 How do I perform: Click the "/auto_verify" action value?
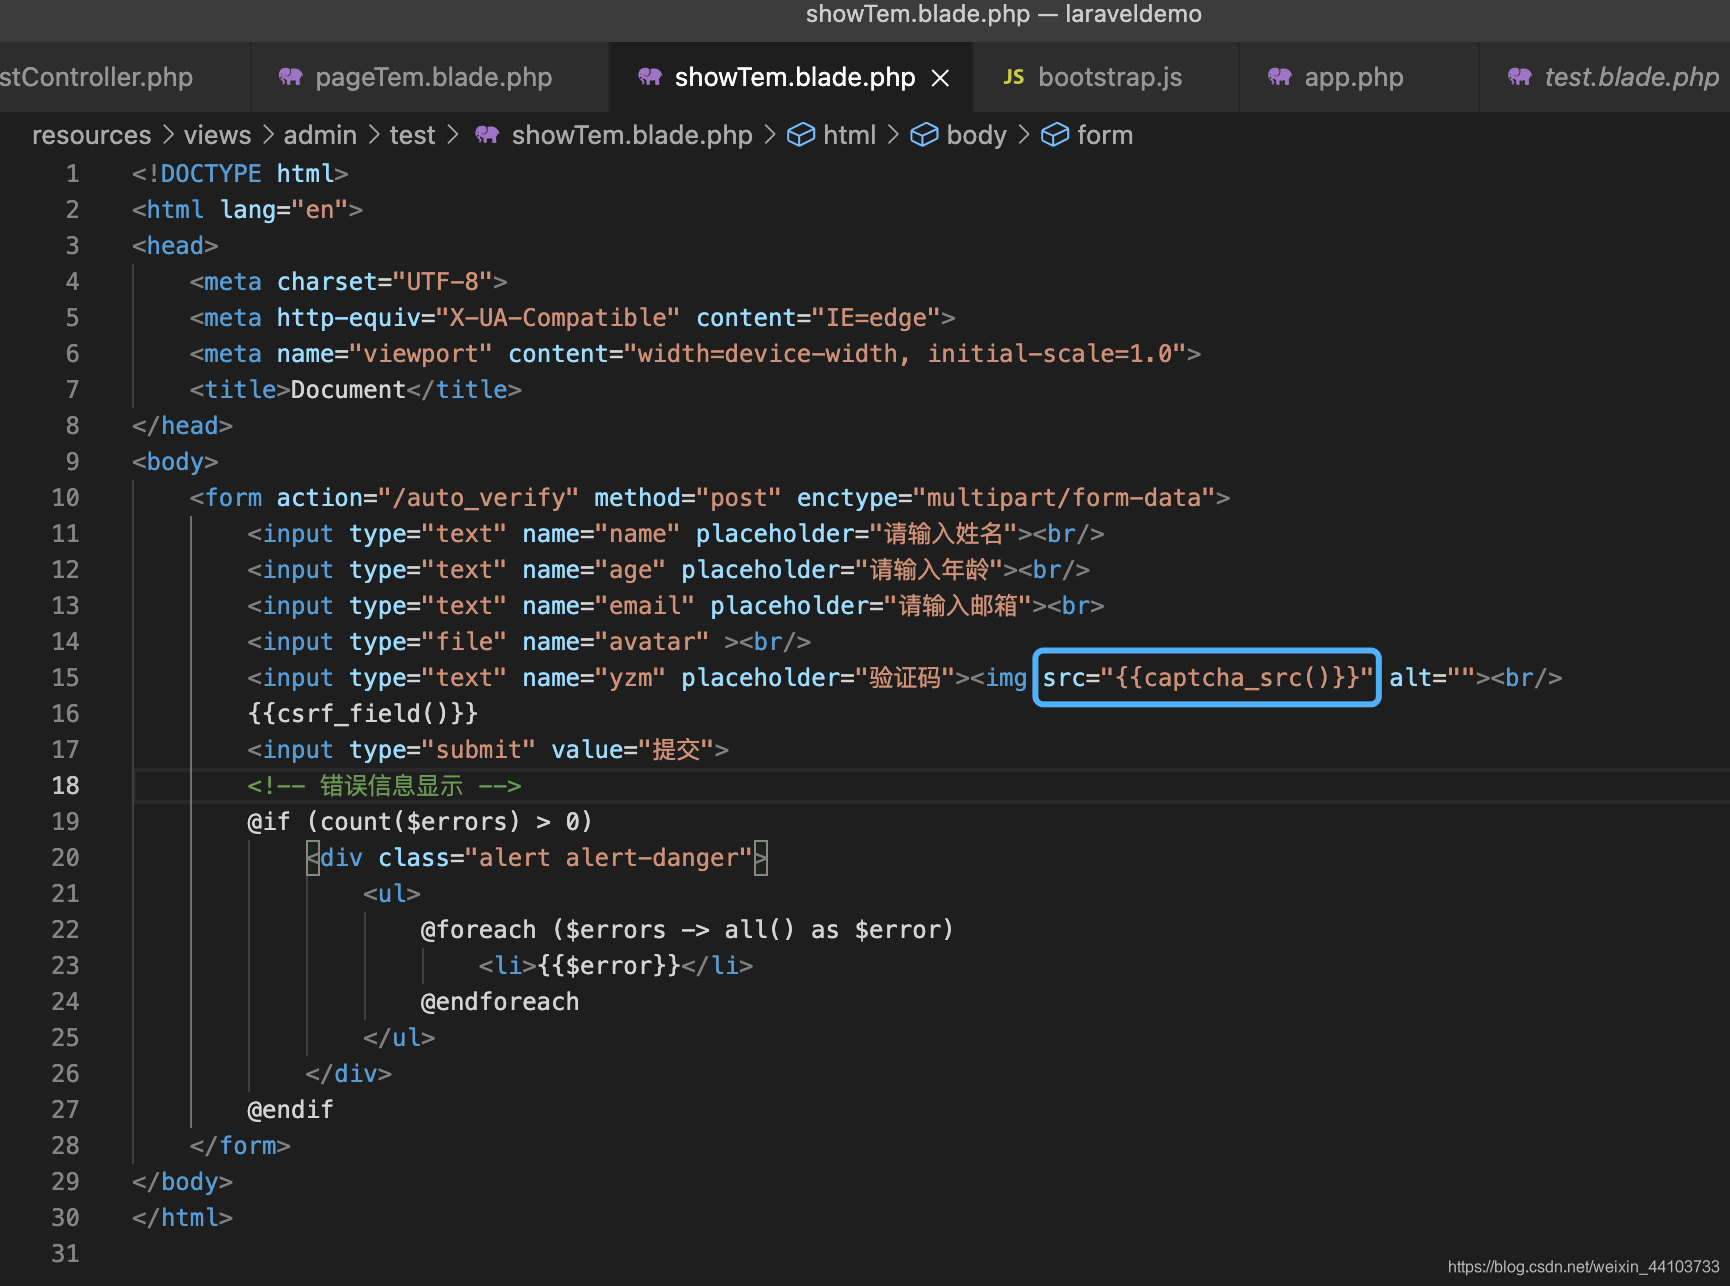(479, 498)
